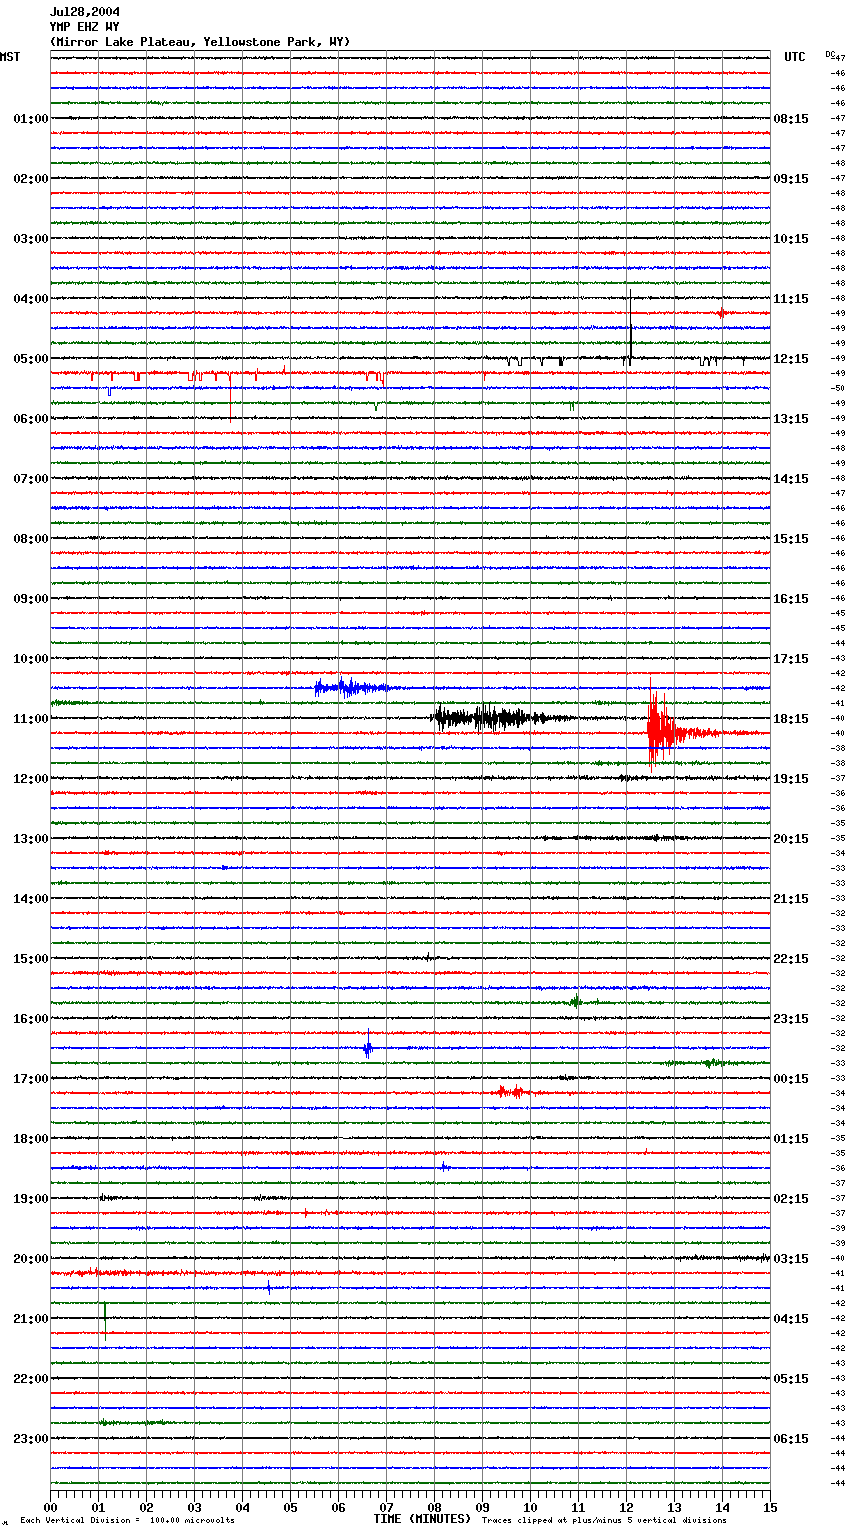Select the 08:00 MST time label
The height and width of the screenshot is (1534, 850).
coord(30,539)
